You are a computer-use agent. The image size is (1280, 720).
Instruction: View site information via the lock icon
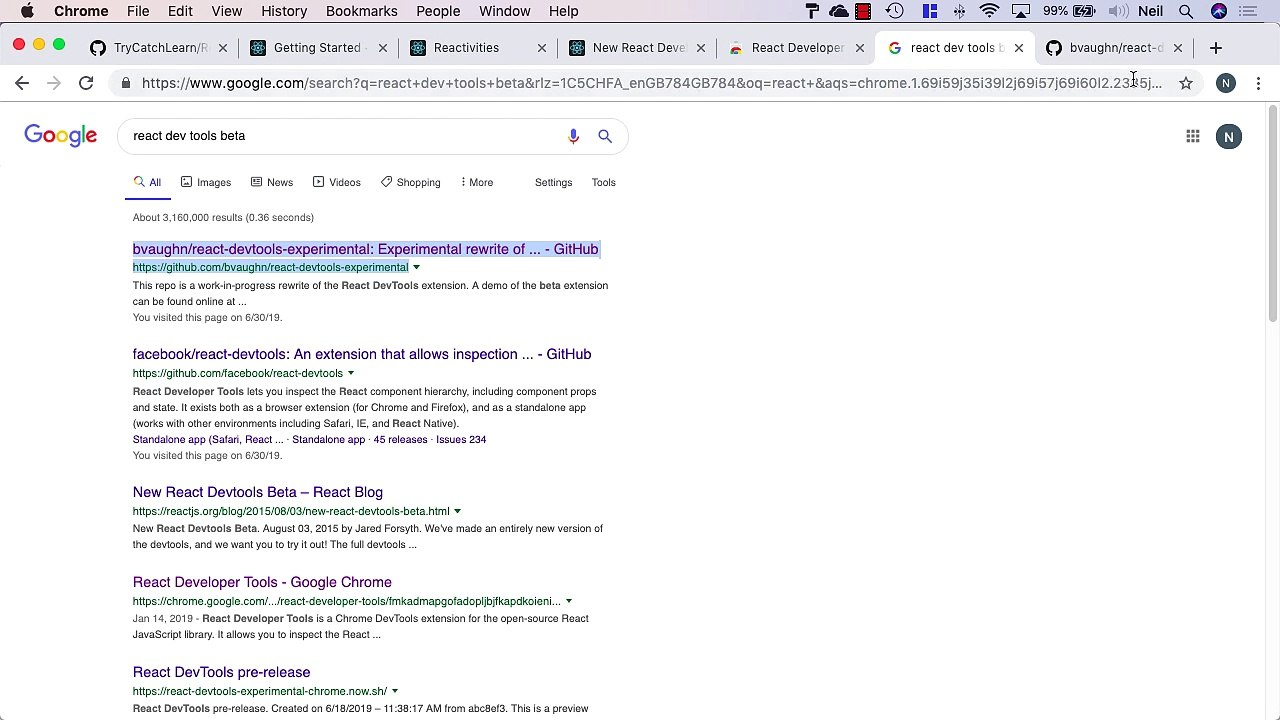coord(125,83)
